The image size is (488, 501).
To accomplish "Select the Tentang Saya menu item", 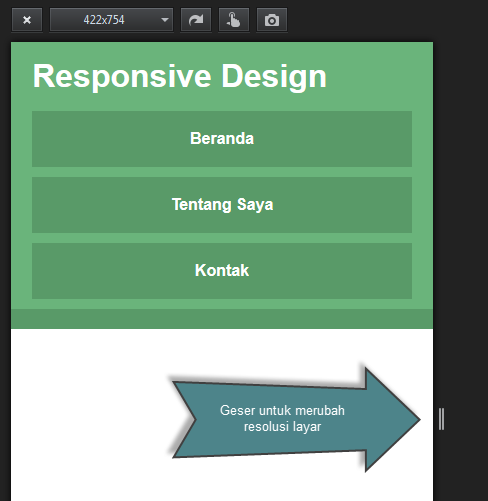I will [222, 205].
